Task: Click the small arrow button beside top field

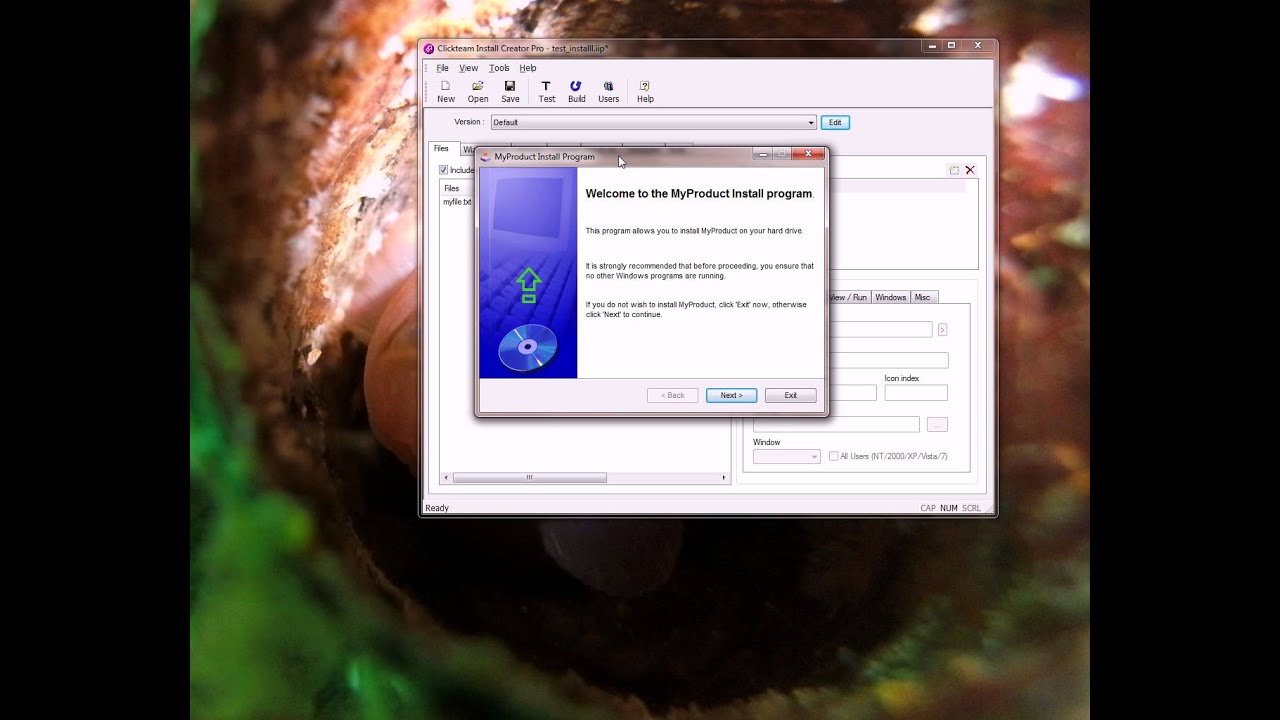Action: [x=942, y=329]
